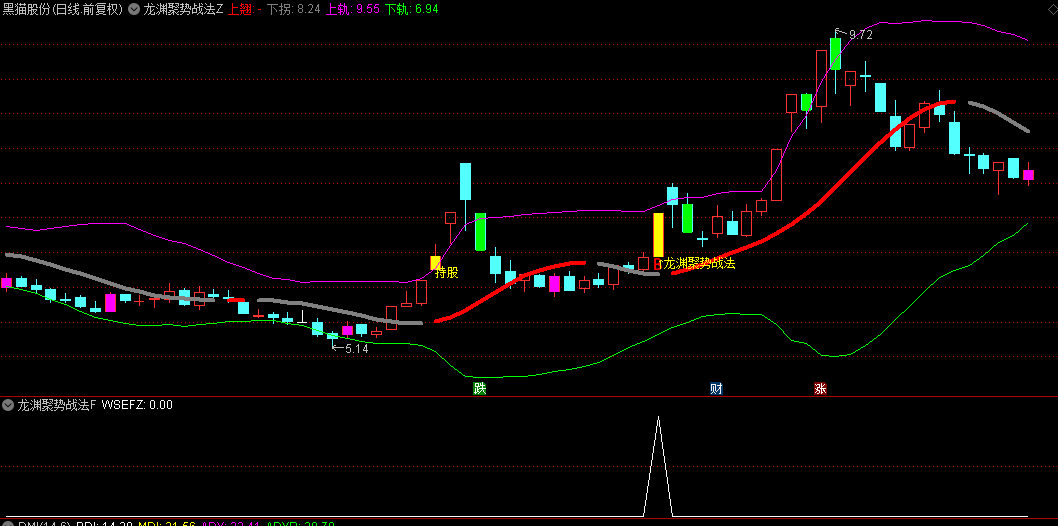Viewport: 1058px width, 526px height.
Task: Click the yellow 龙渊聚势战法 signal label
Action: pyautogui.click(x=698, y=264)
